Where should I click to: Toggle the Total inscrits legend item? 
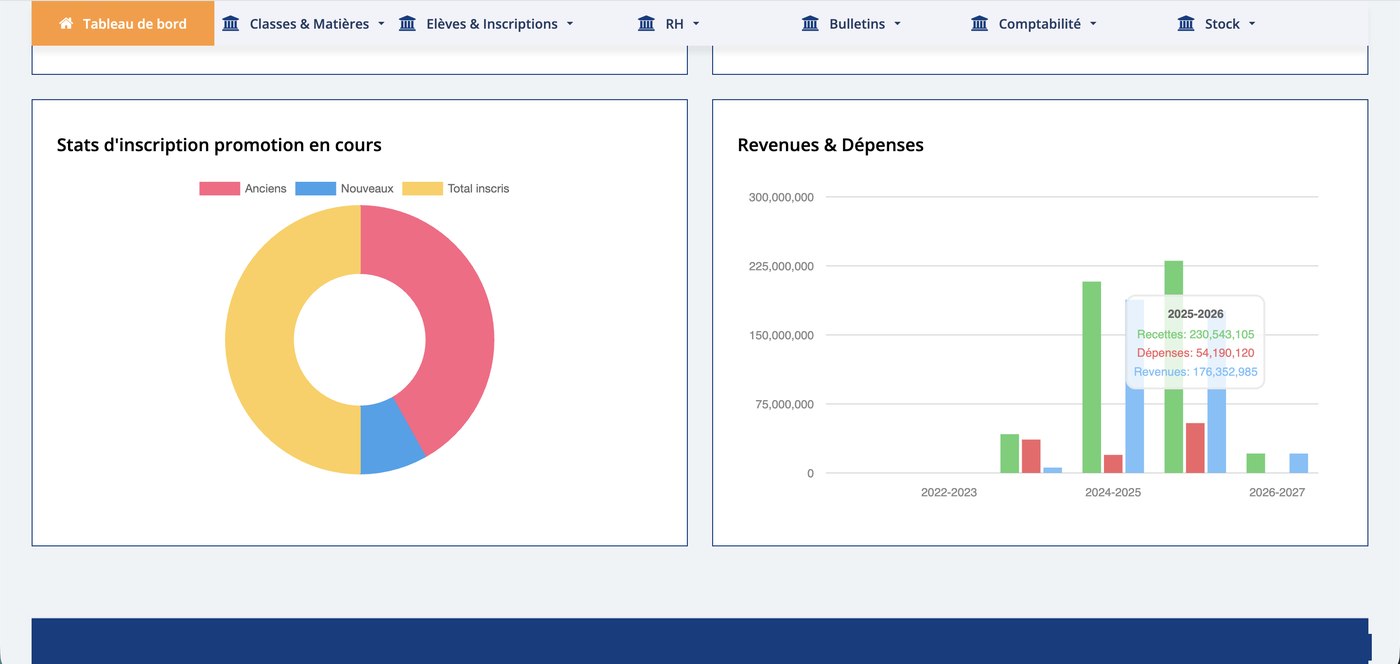456,188
